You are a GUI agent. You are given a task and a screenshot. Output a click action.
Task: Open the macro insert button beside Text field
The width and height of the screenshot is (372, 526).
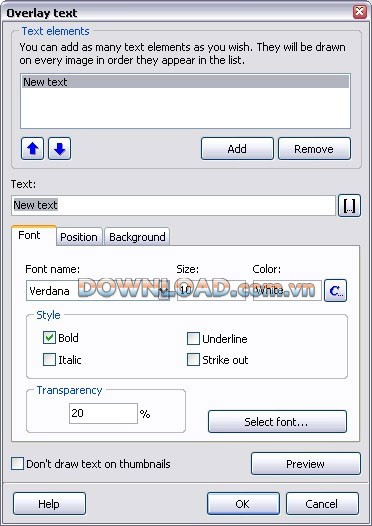coord(349,205)
